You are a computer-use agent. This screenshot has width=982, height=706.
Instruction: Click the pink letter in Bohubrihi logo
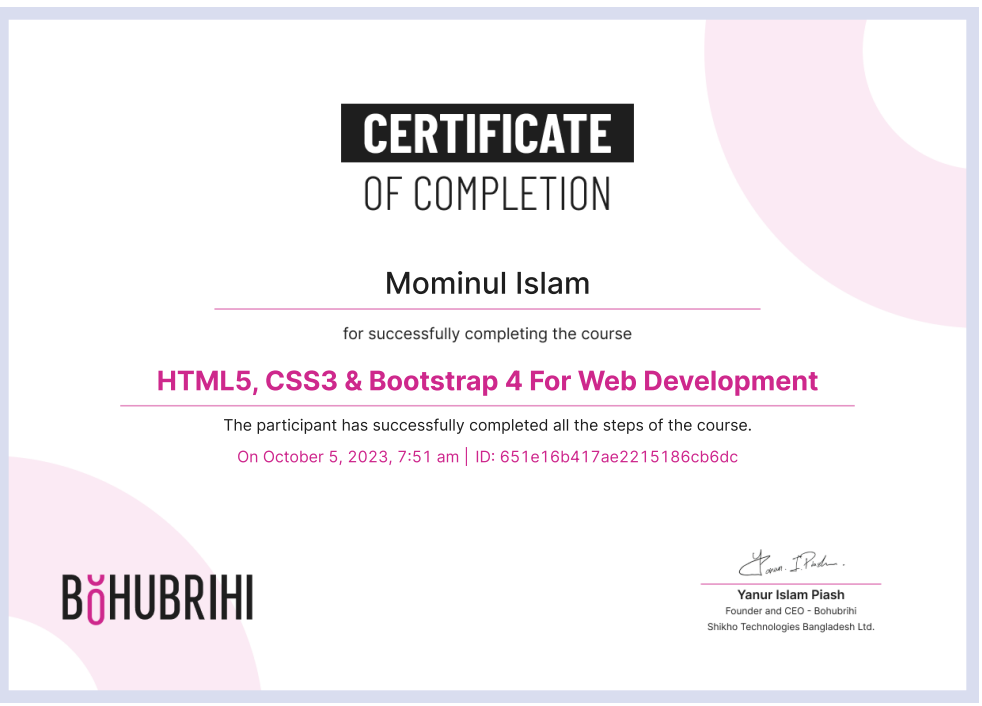95,600
